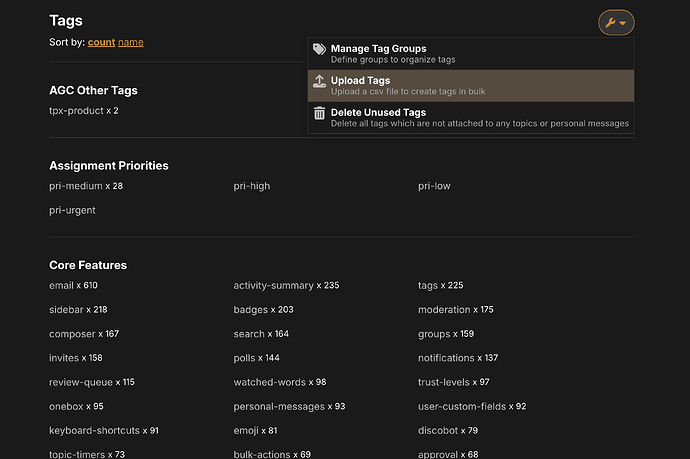Open the discobot tag
The width and height of the screenshot is (690, 459).
pyautogui.click(x=438, y=431)
